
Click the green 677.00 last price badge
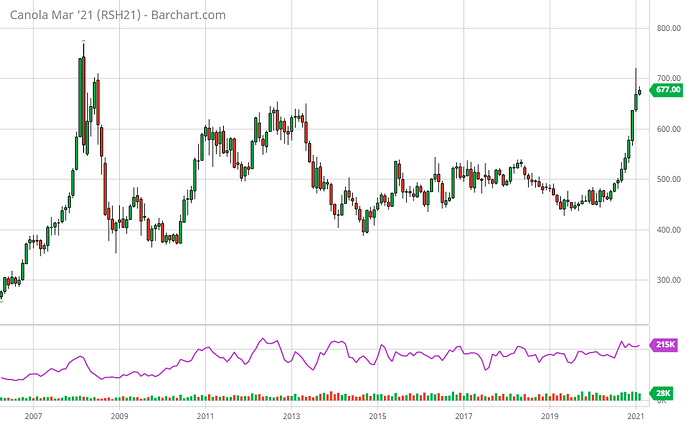[x=666, y=90]
